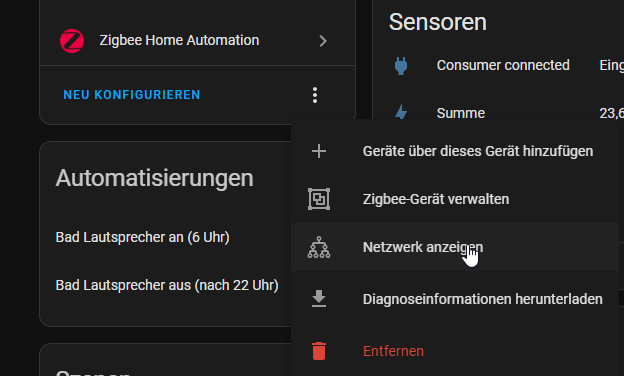Screen dimensions: 624x376
Task: Click the lightning bolt icon beside Summe
Action: pos(401,113)
